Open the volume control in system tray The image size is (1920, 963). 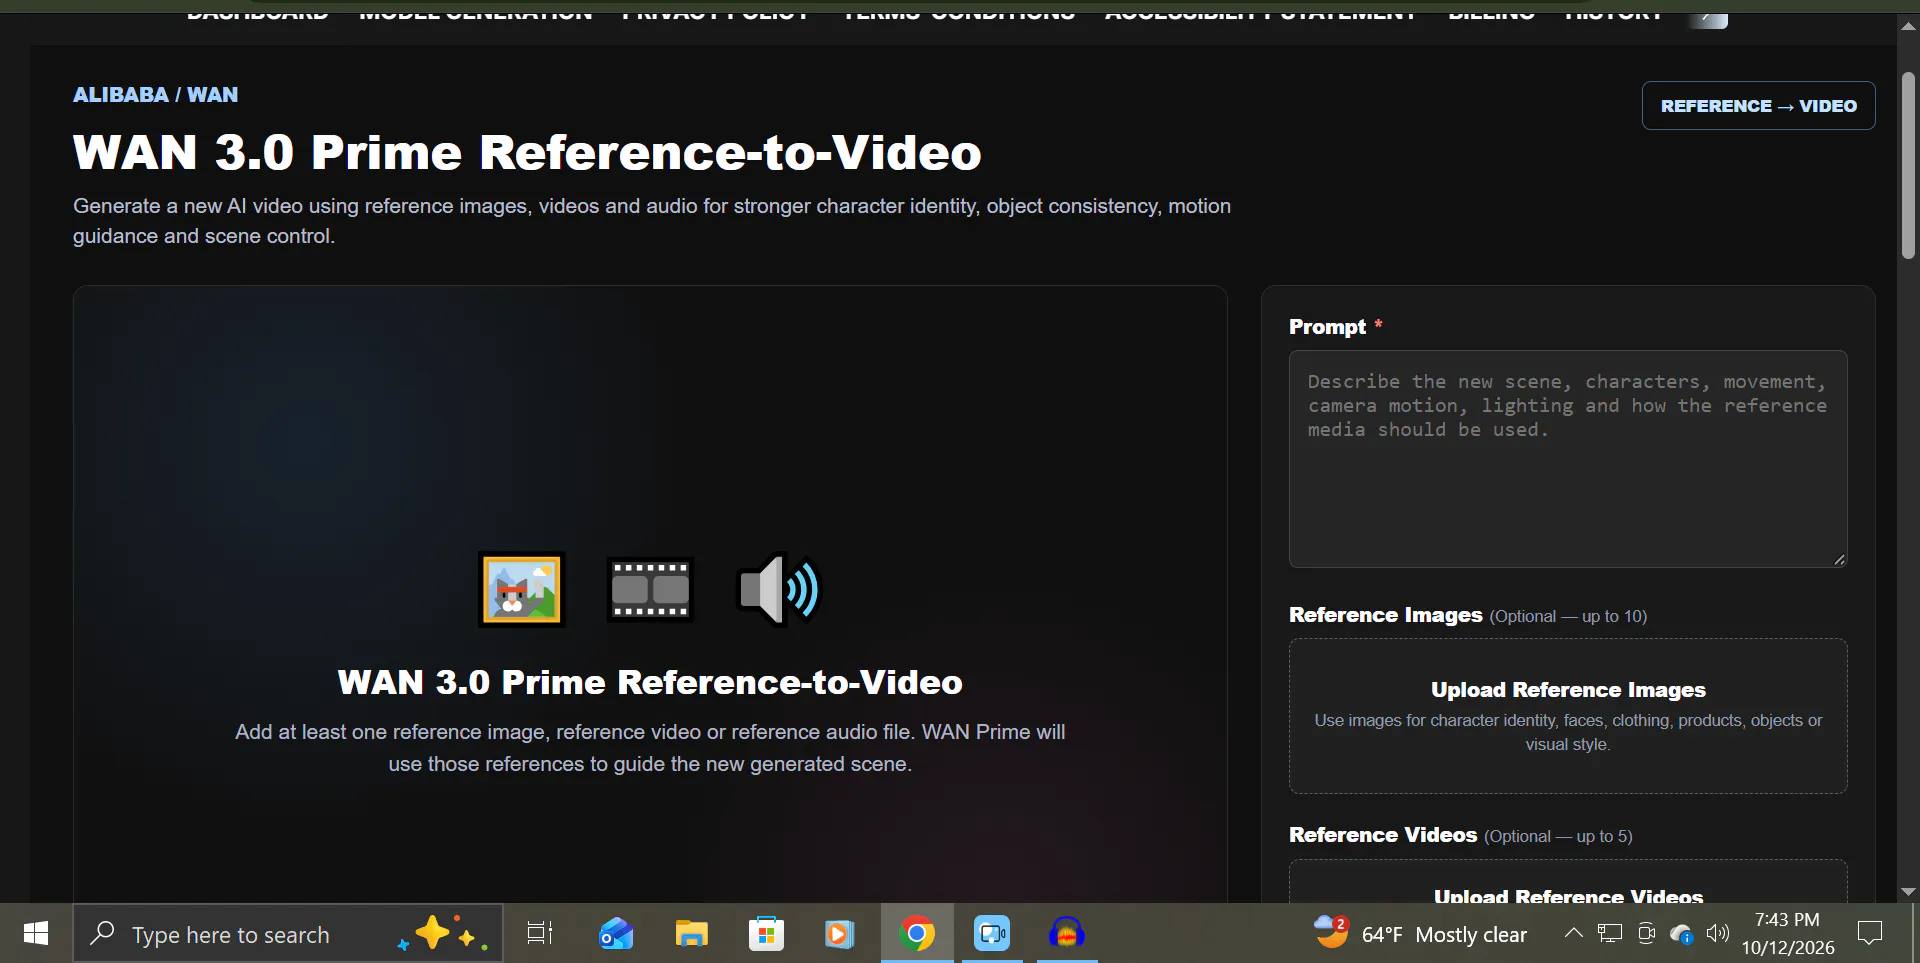point(1718,933)
